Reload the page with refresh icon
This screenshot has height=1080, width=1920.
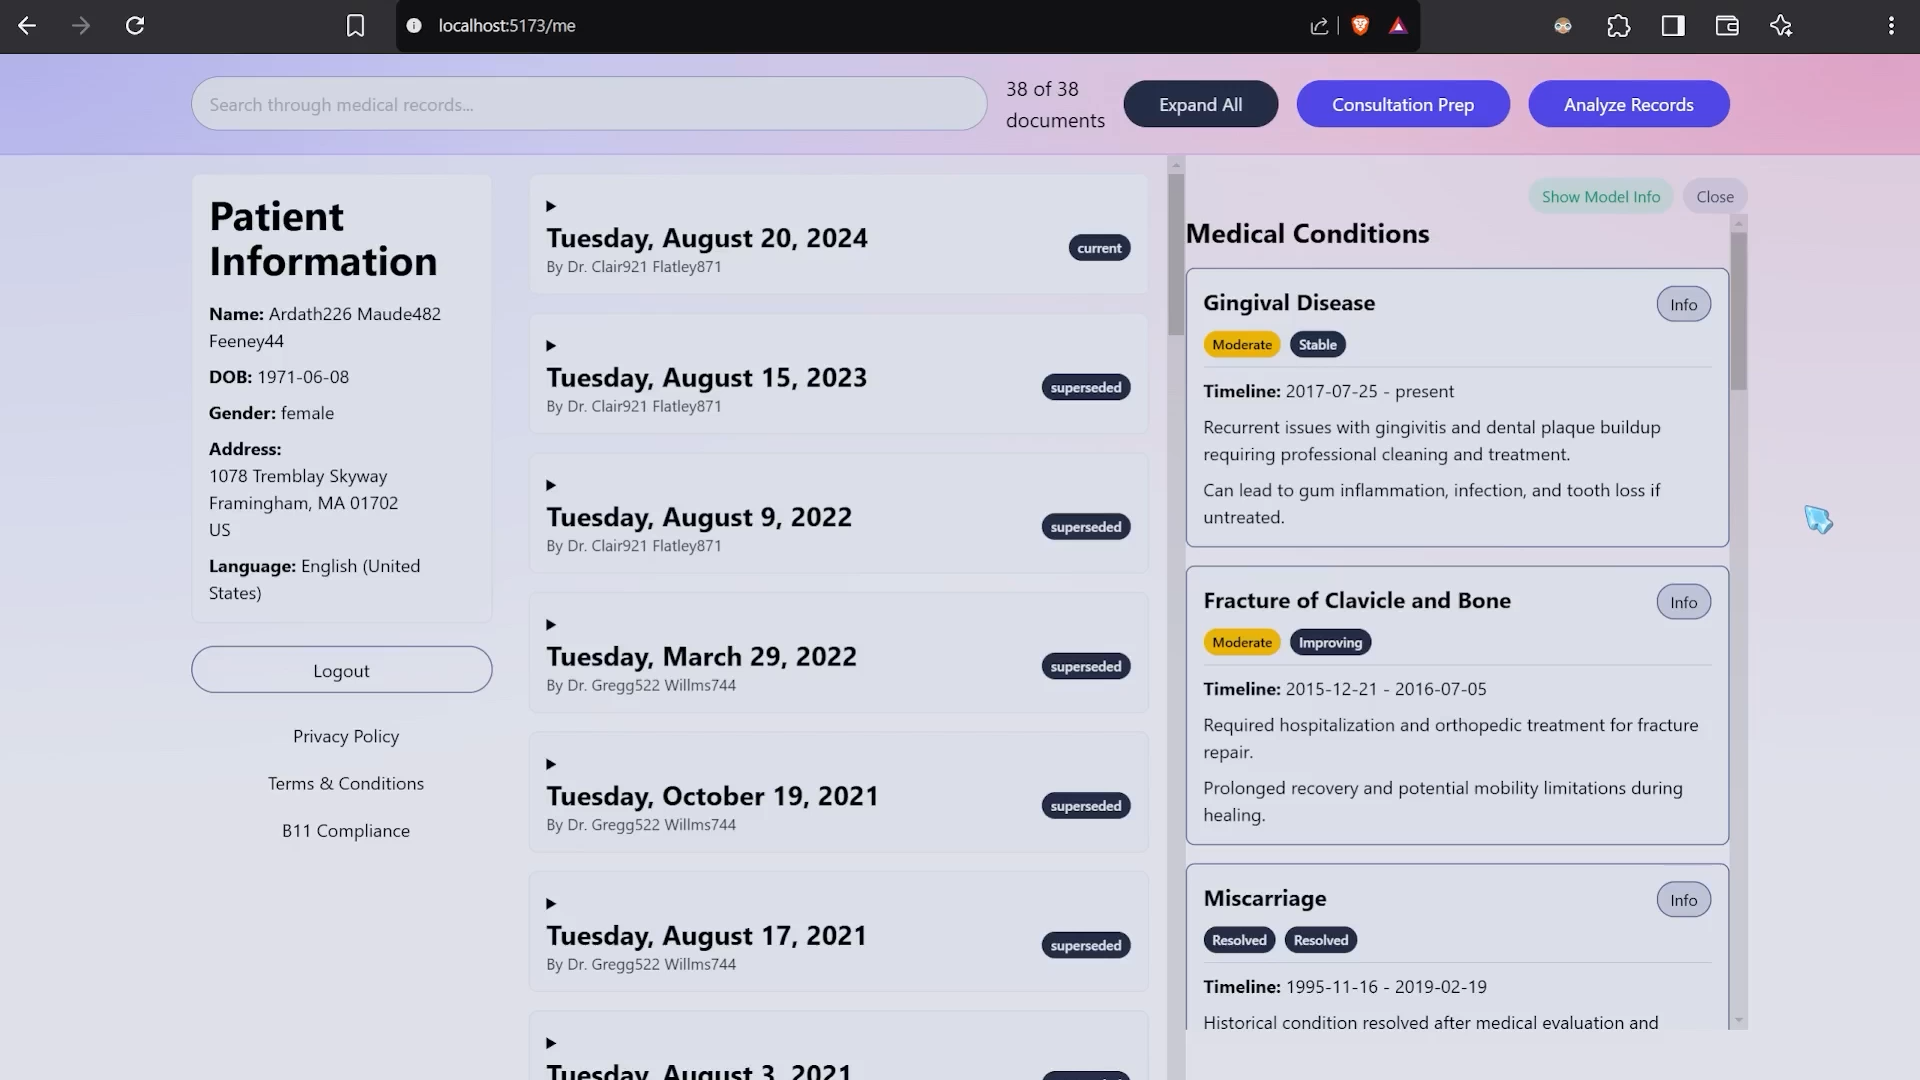click(135, 26)
